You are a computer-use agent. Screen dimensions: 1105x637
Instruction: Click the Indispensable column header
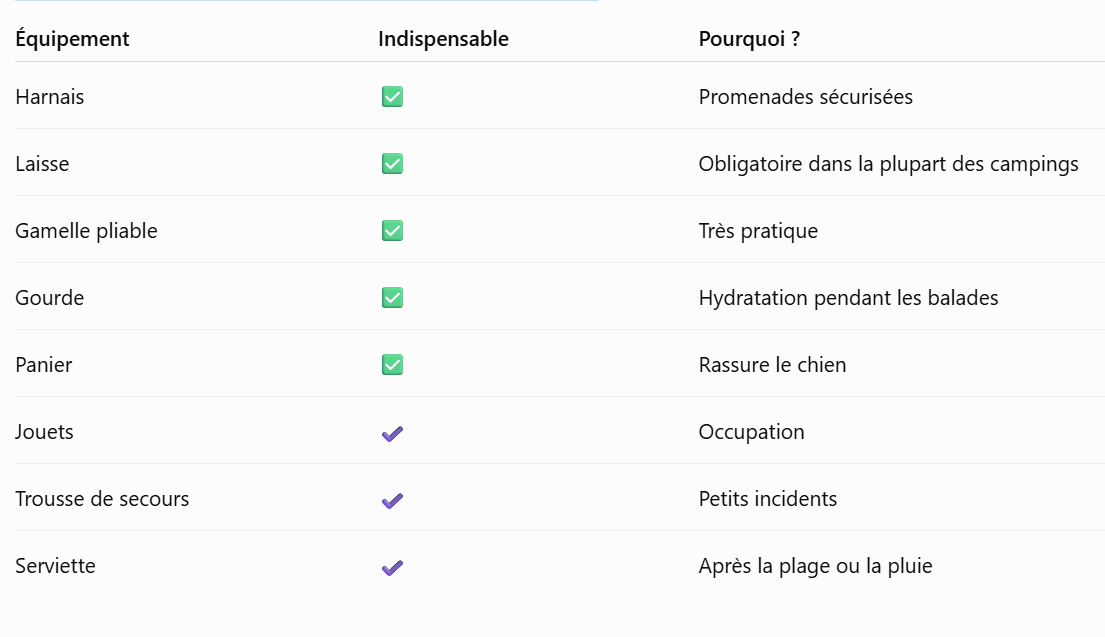point(443,39)
